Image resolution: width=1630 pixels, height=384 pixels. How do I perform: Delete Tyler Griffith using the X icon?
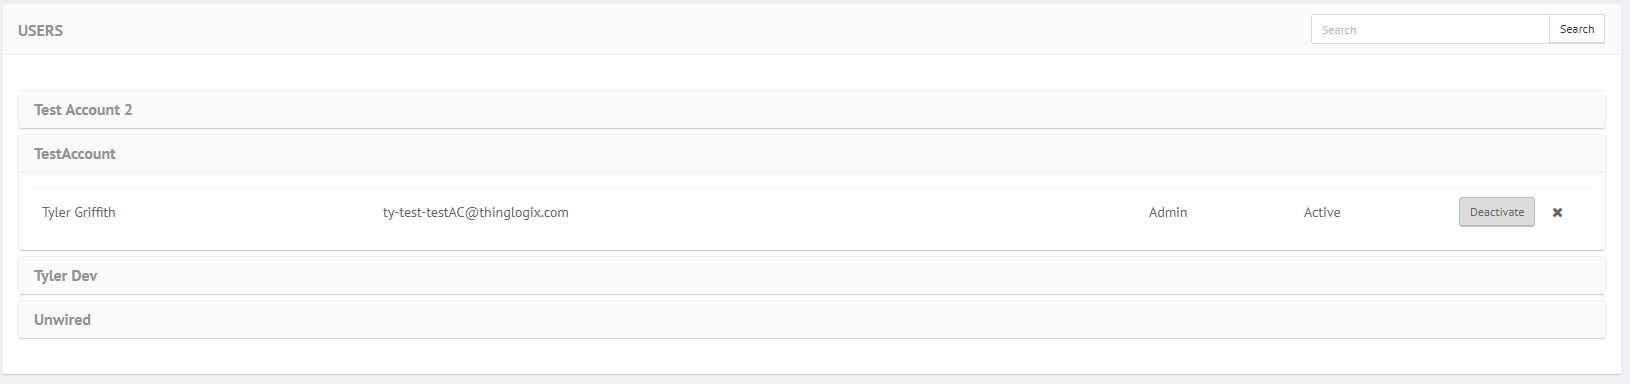tap(1557, 212)
